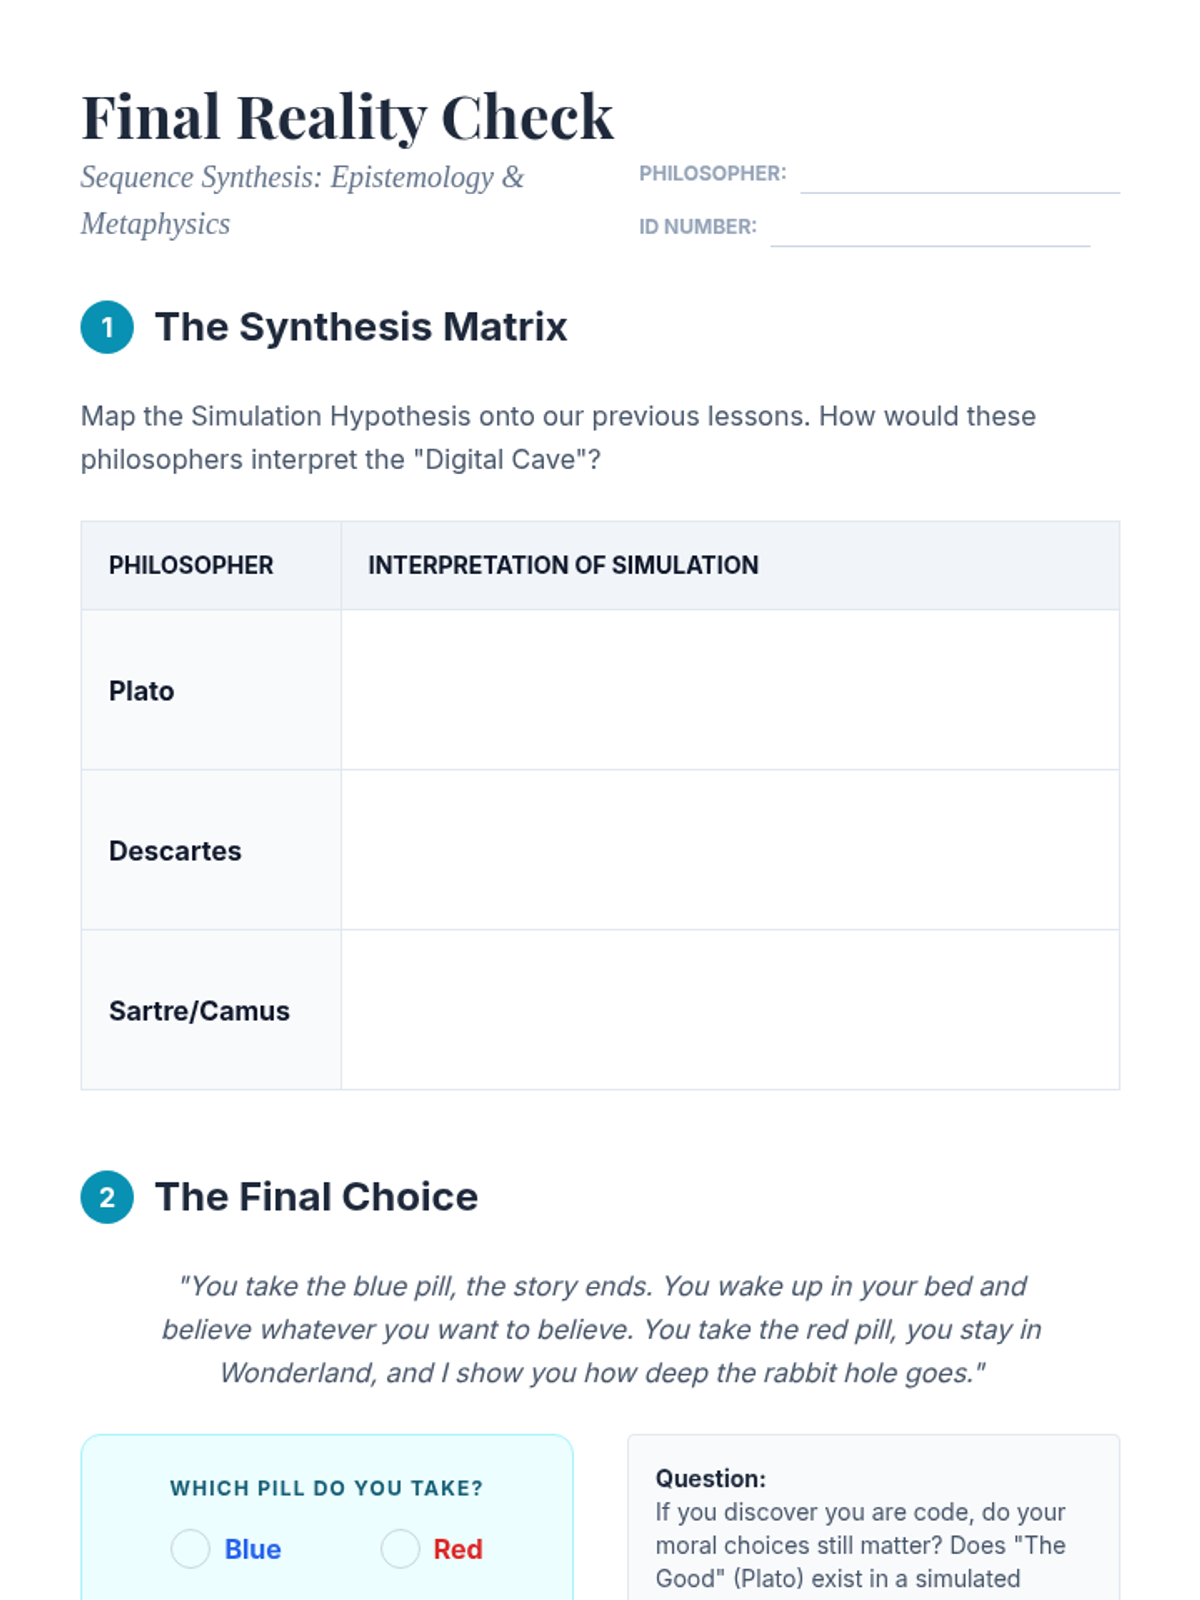The width and height of the screenshot is (1200, 1600).
Task: Click the Final Choice heading
Action: coord(316,1197)
